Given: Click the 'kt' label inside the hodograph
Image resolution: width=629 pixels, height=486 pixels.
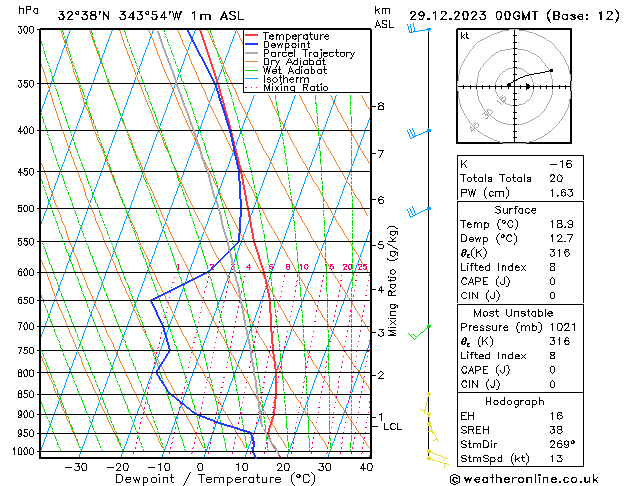Looking at the screenshot, I should point(465,36).
